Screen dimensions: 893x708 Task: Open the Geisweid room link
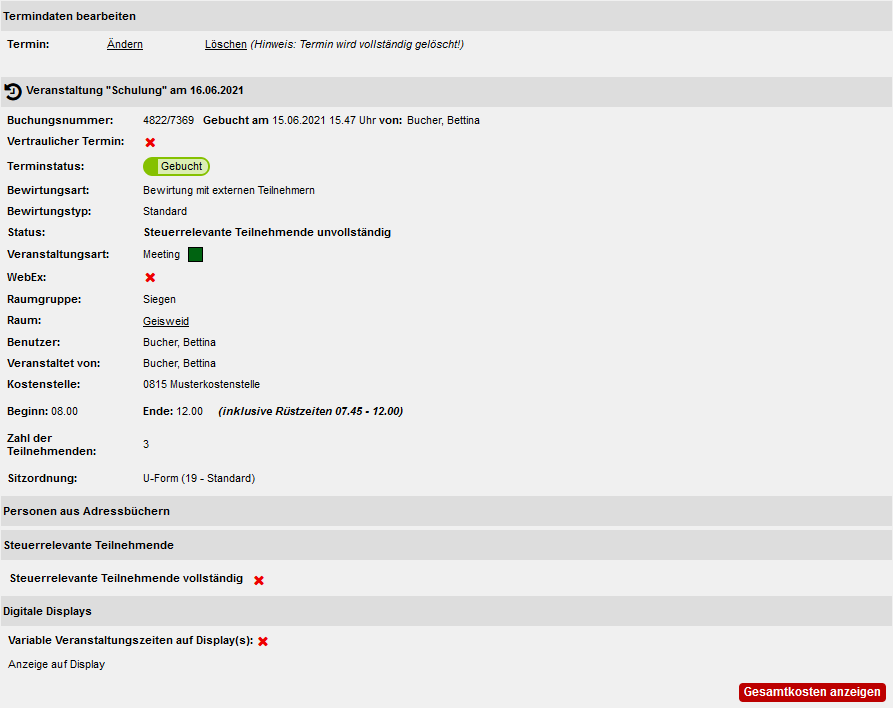coord(166,321)
